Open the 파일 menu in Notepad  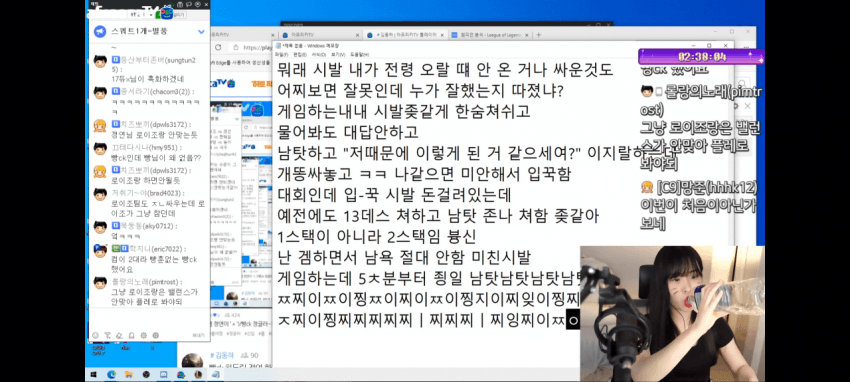point(281,55)
